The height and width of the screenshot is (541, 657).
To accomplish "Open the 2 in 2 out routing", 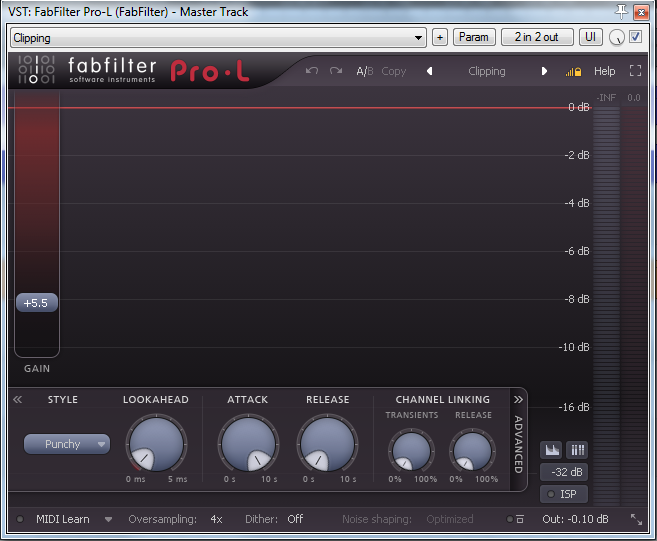I will [x=537, y=37].
